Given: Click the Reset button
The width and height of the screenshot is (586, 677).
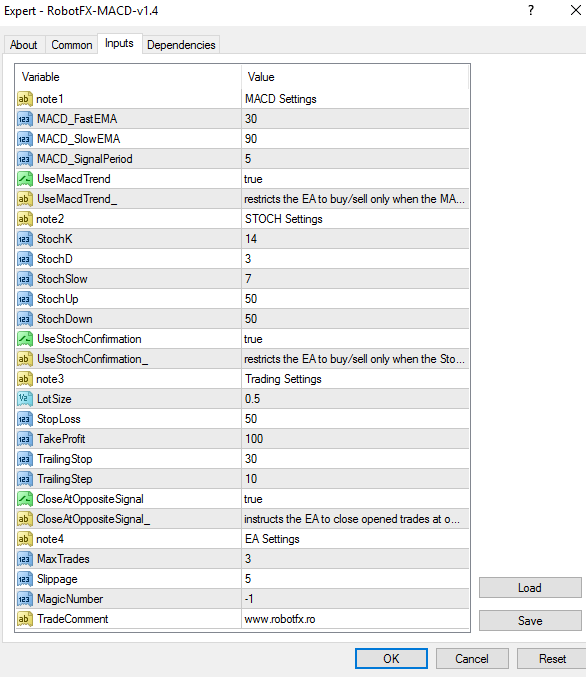Looking at the screenshot, I should click(552, 658).
